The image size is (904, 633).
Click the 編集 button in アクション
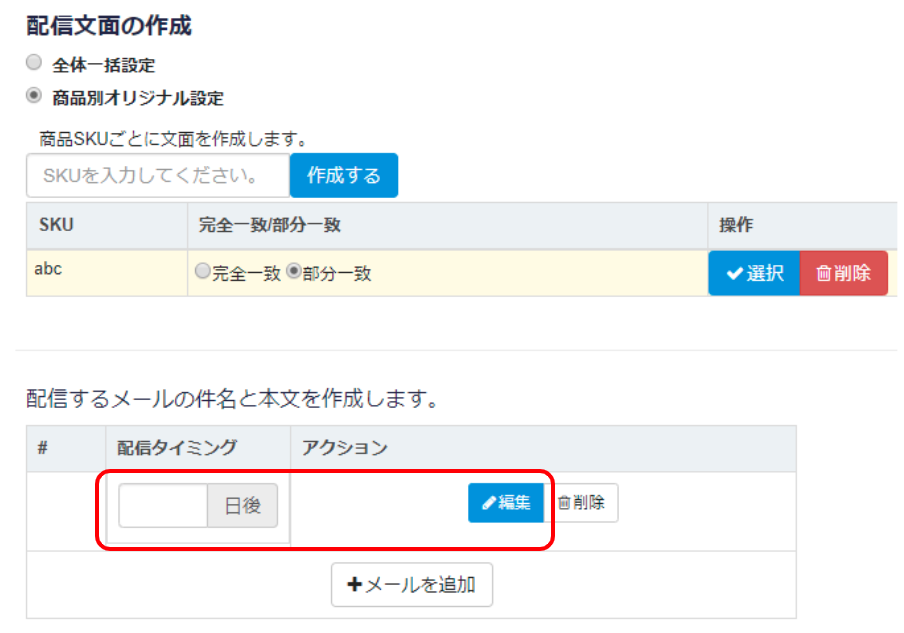click(506, 503)
